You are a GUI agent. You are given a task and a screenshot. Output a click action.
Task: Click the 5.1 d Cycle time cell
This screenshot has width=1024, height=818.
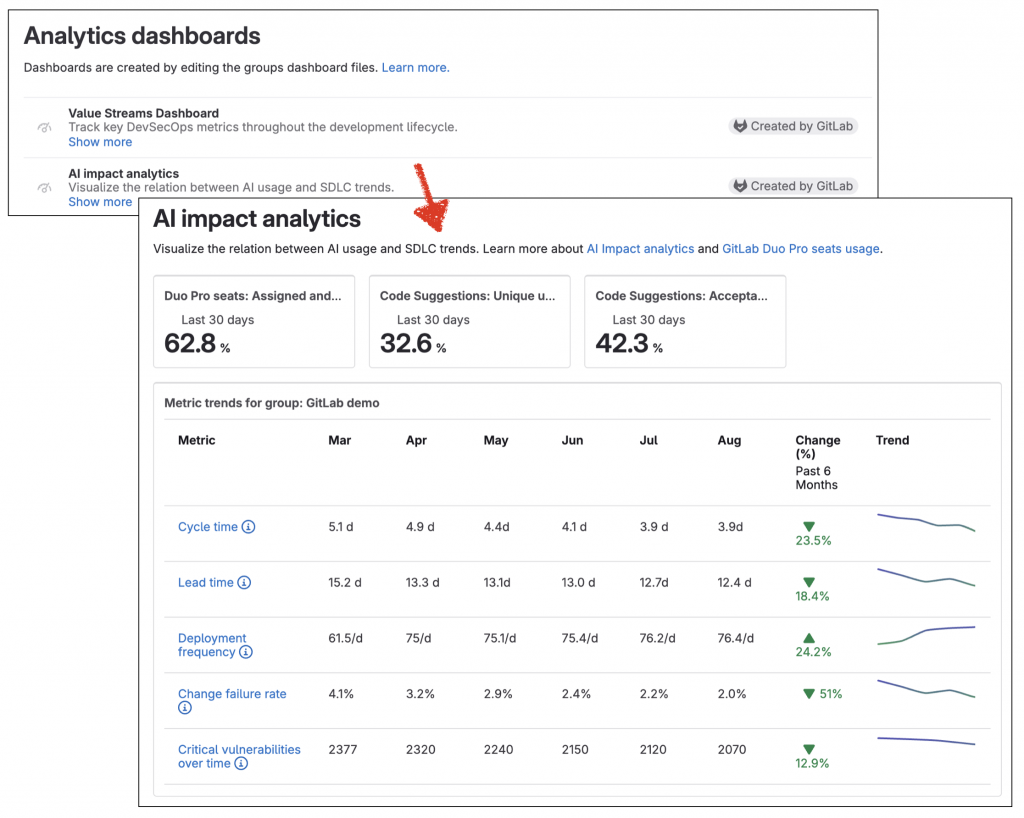point(340,527)
